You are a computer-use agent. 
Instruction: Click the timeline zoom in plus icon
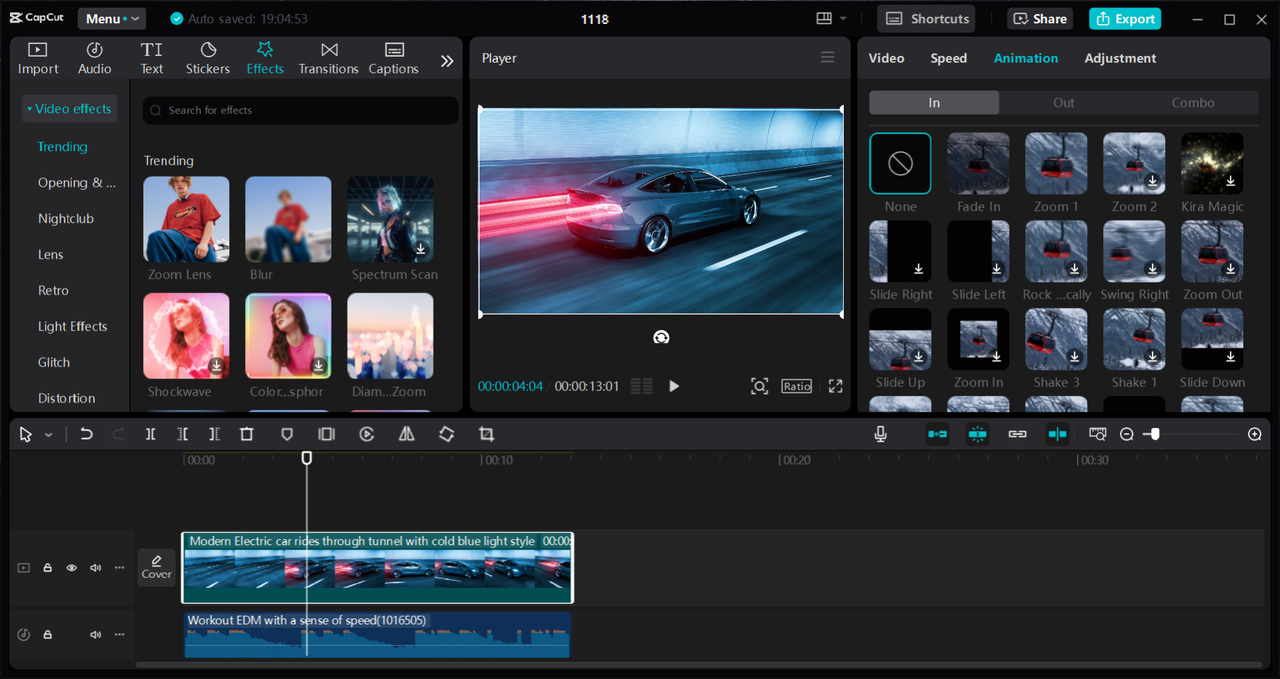(x=1255, y=434)
